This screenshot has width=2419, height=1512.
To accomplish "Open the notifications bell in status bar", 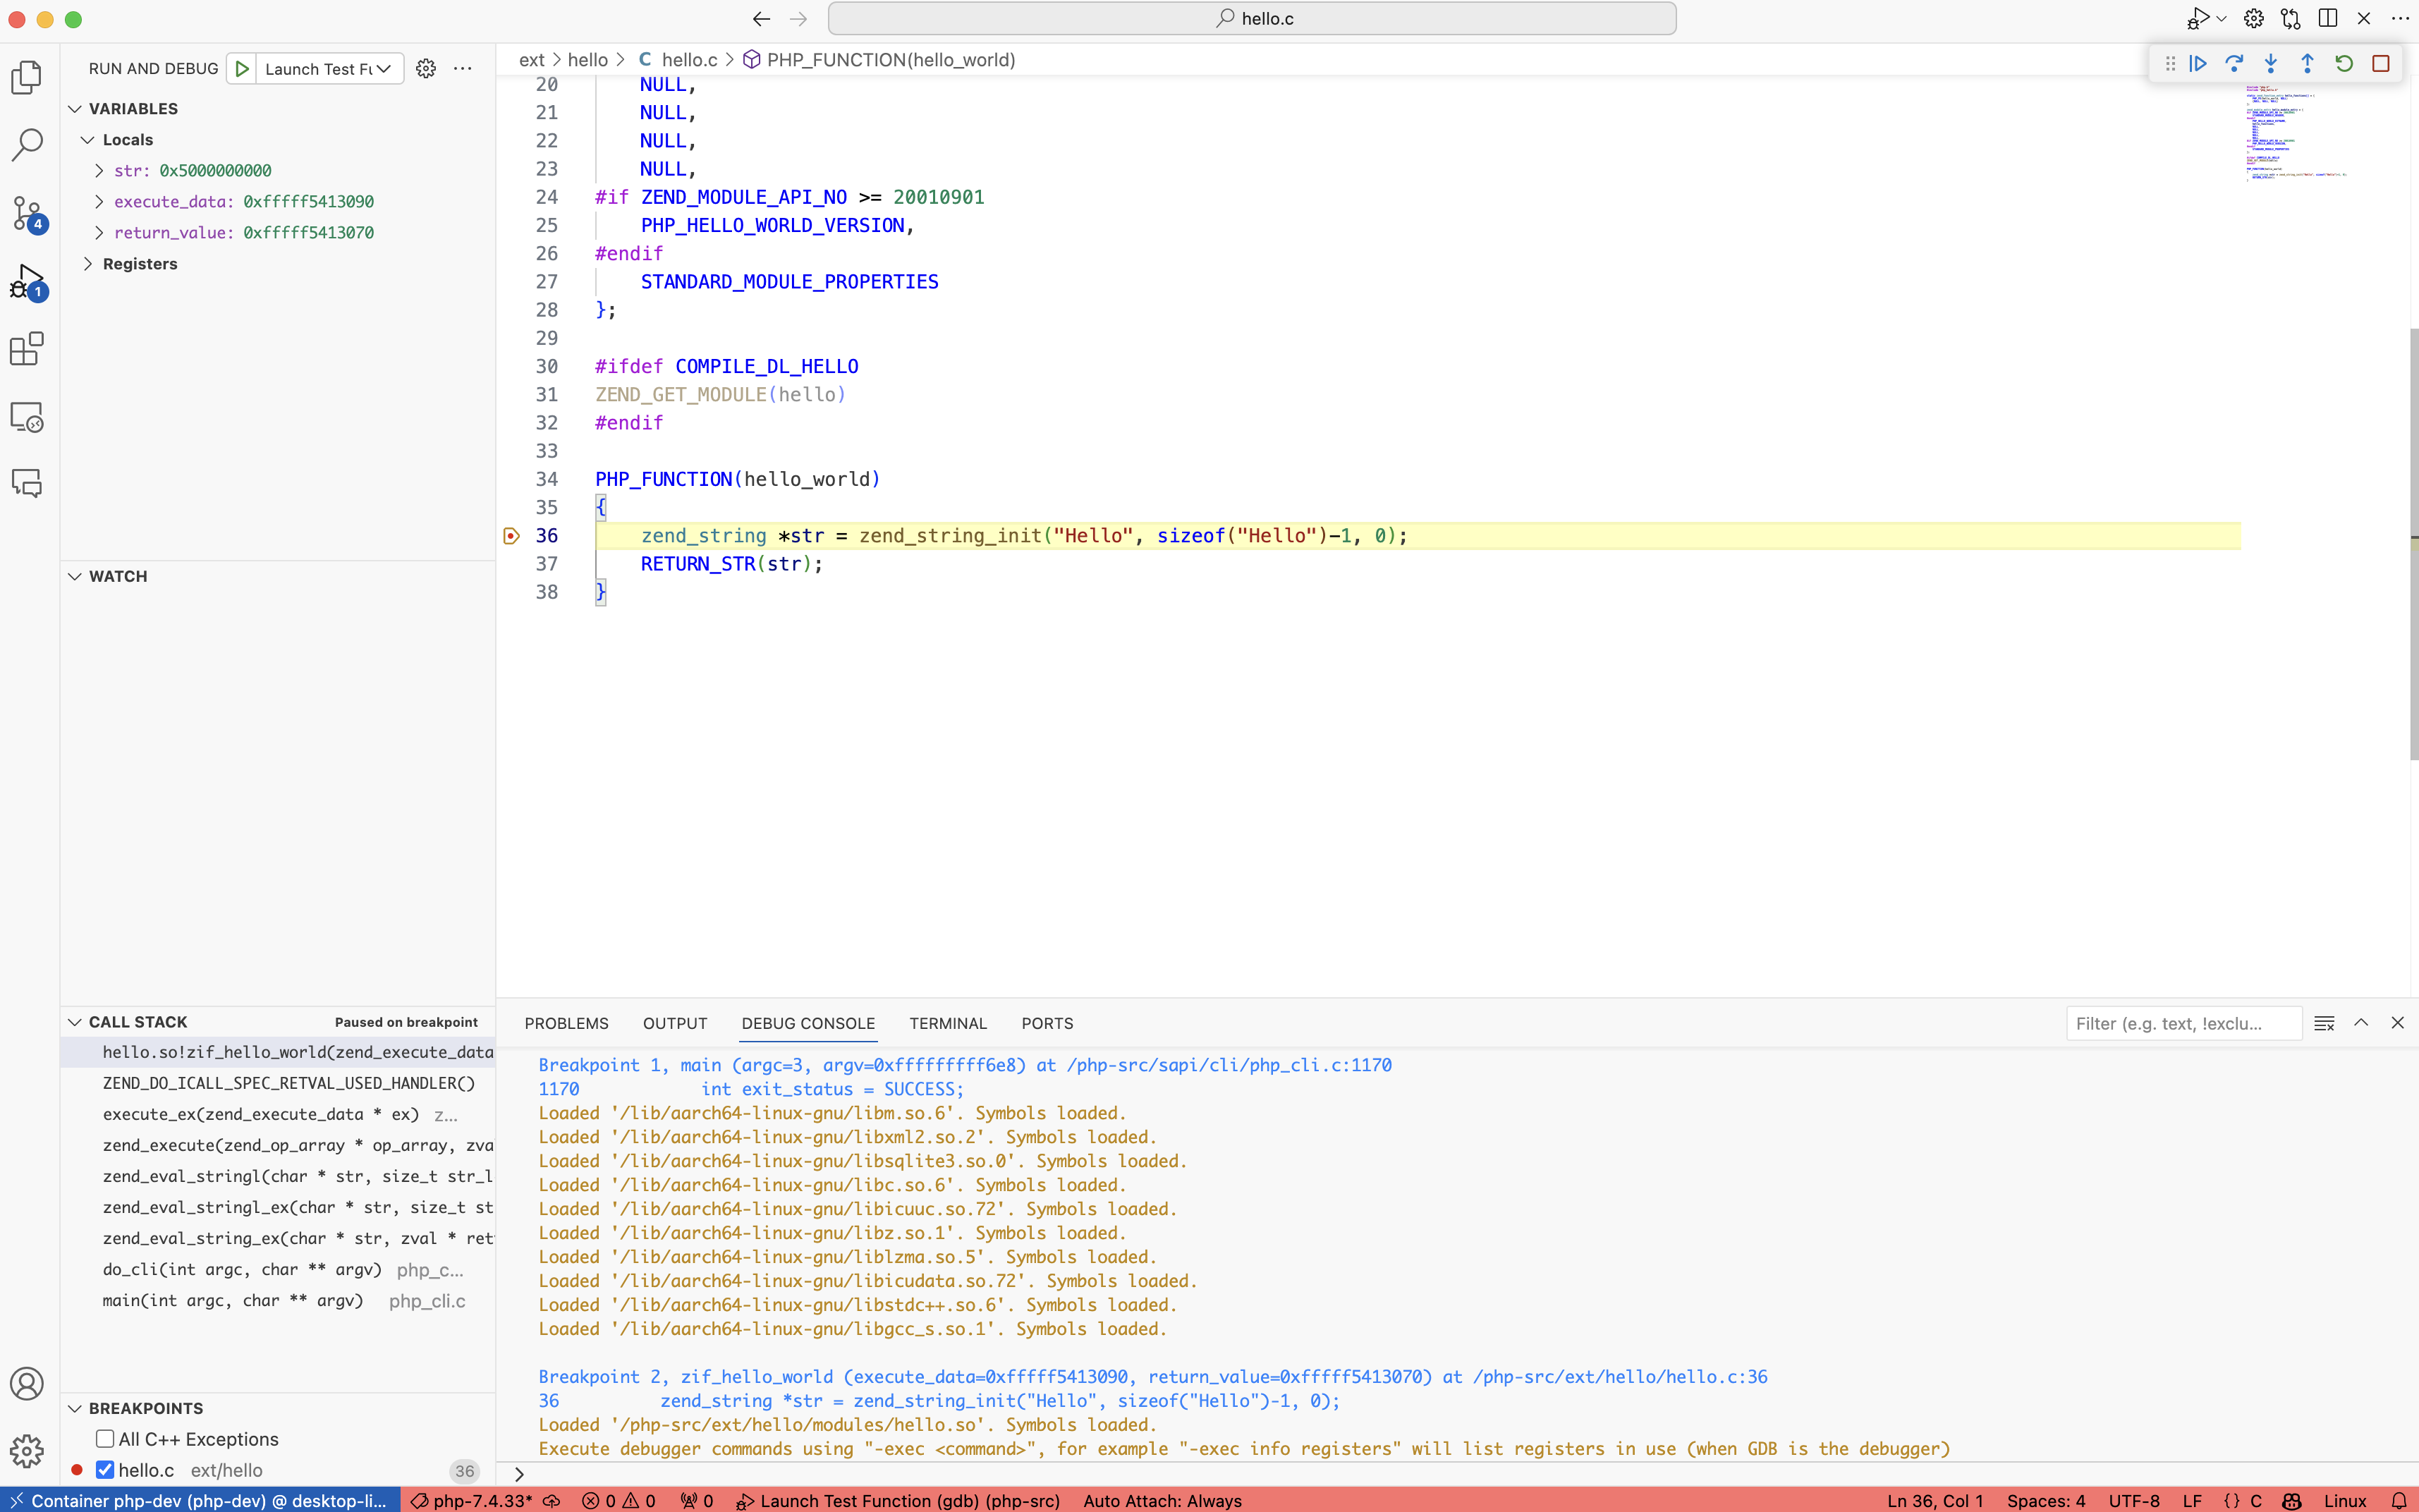I will tap(2399, 1500).
